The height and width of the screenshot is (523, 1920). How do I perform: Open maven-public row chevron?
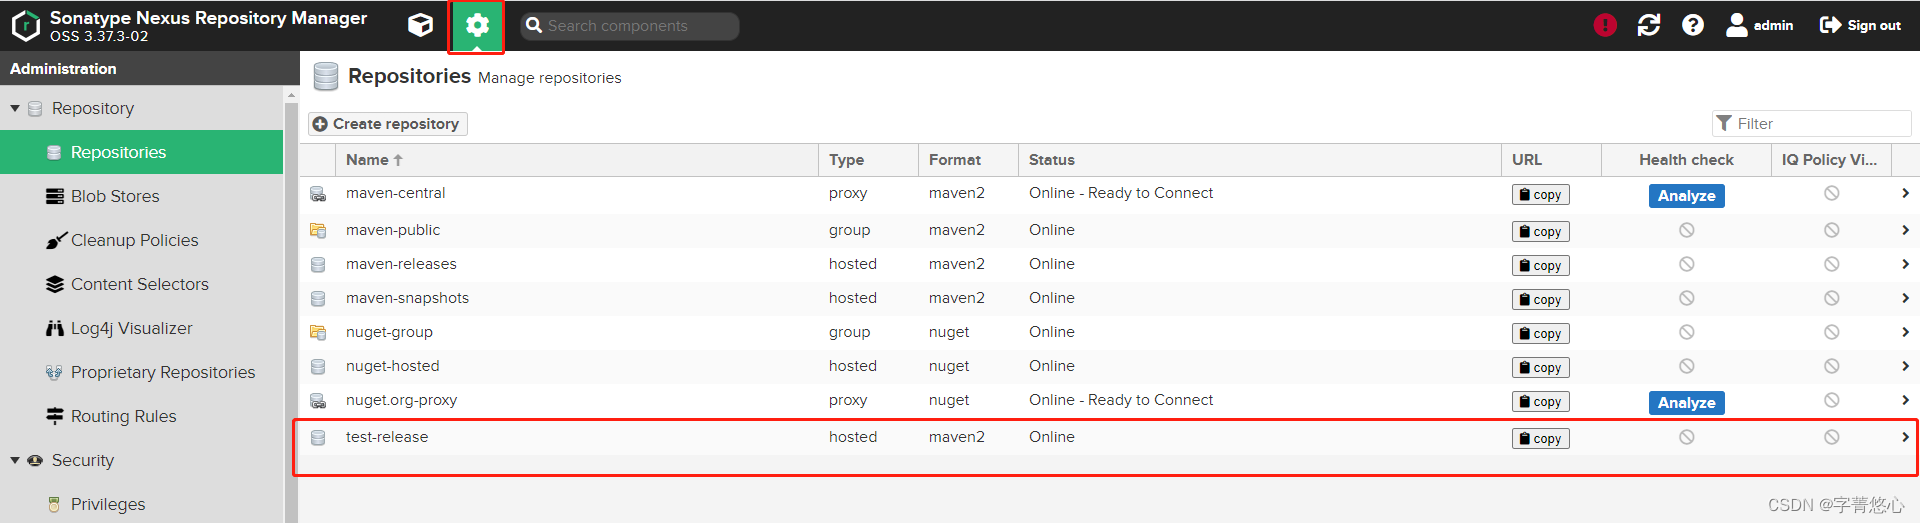click(1905, 230)
